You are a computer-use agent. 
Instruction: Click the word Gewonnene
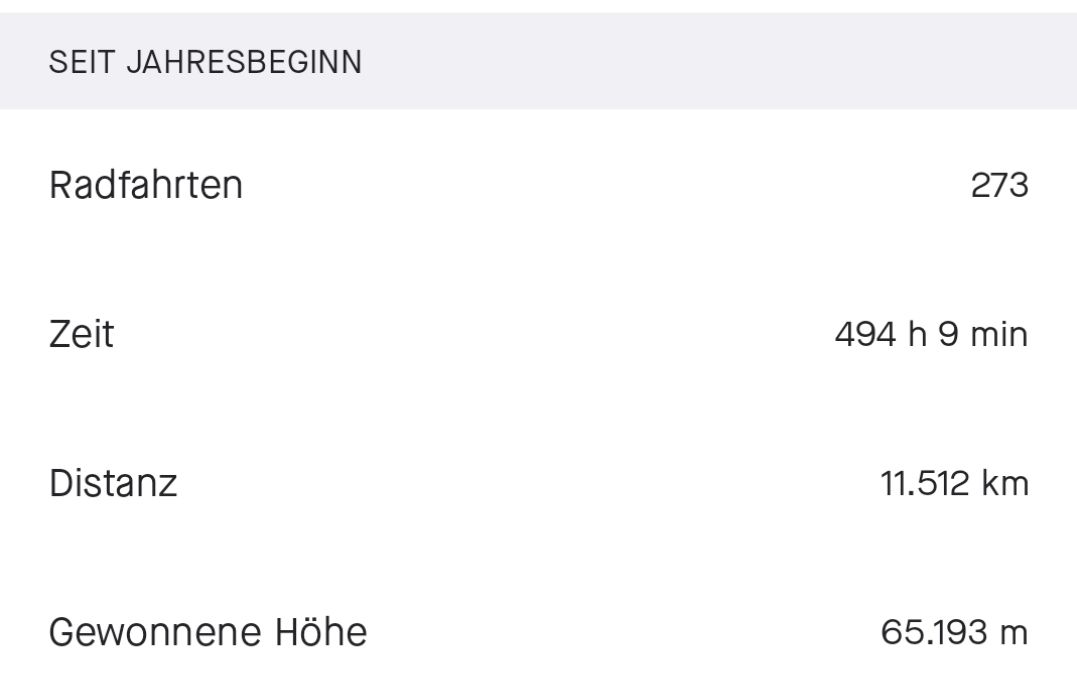(x=148, y=632)
